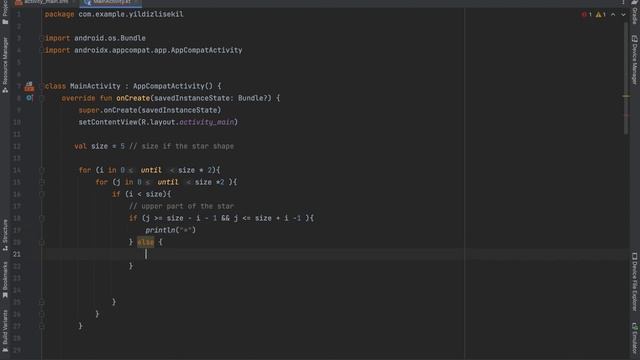Click closing brace on line 22
Screen dimensions: 640x360
pos(131,266)
